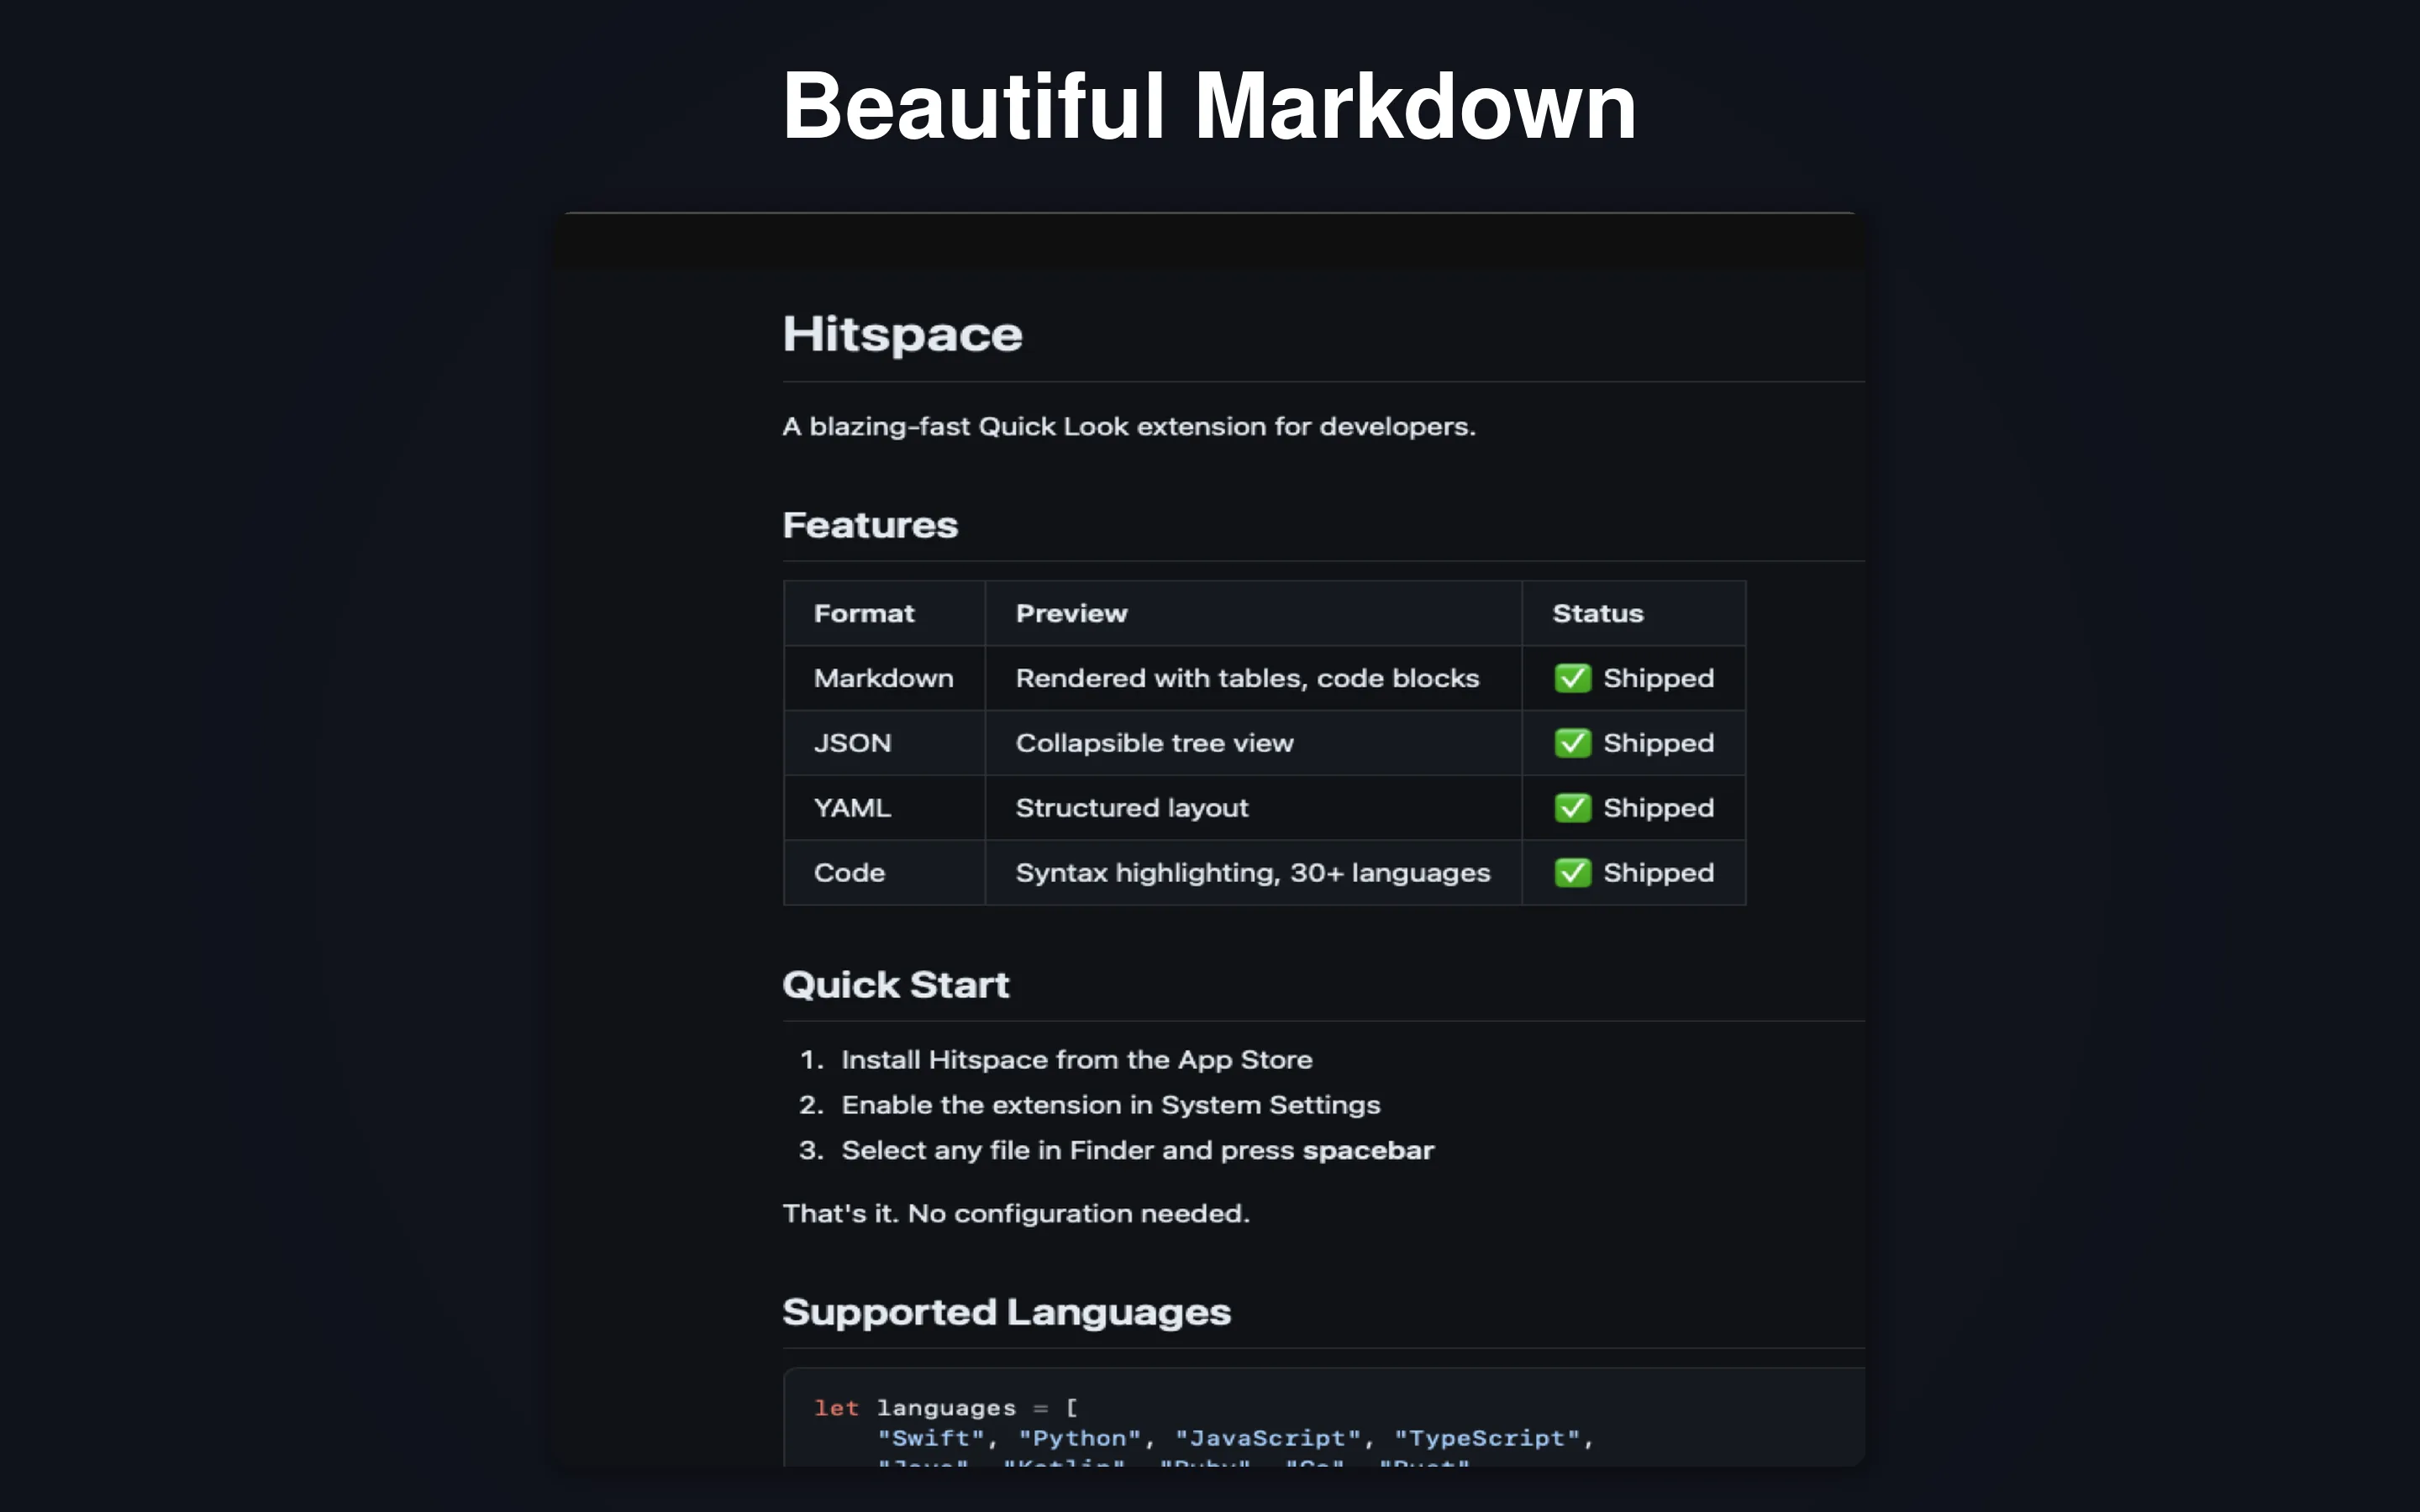The image size is (2420, 1512).
Task: Click the "Swift" string in code block
Action: tap(931, 1438)
